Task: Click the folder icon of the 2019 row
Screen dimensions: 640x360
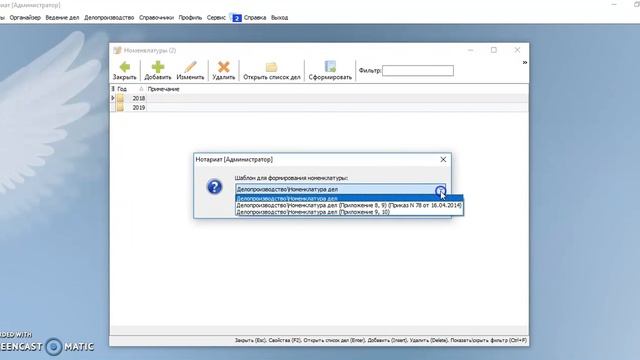Action: click(120, 107)
